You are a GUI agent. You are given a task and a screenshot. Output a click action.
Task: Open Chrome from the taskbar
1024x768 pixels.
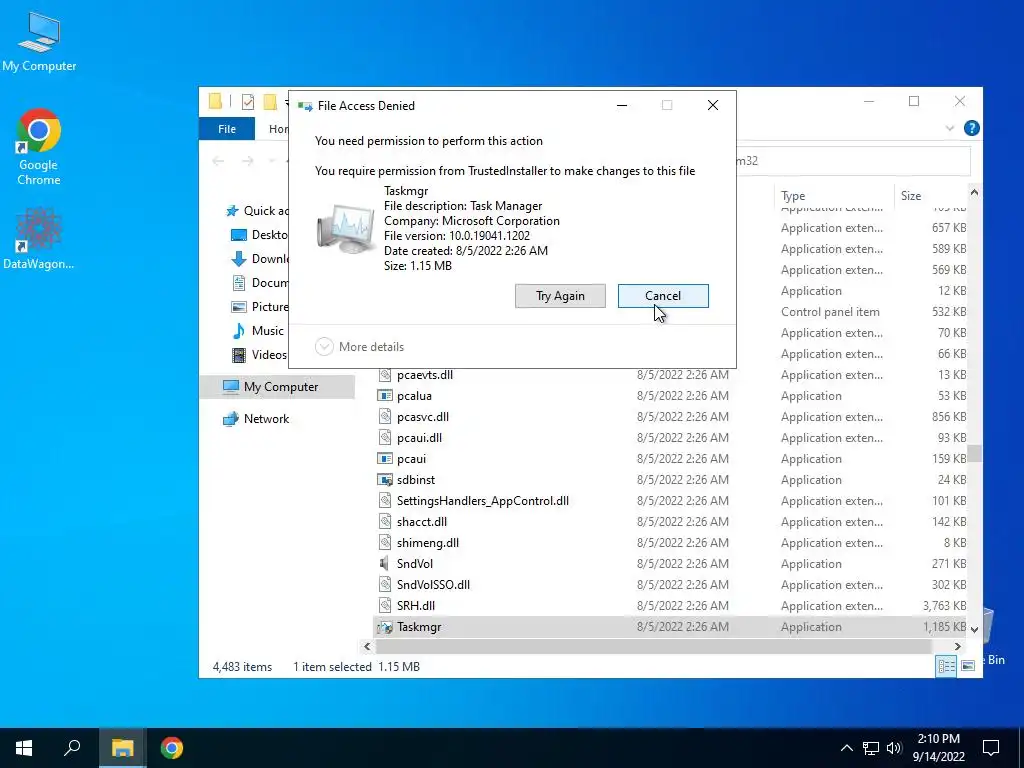[172, 748]
